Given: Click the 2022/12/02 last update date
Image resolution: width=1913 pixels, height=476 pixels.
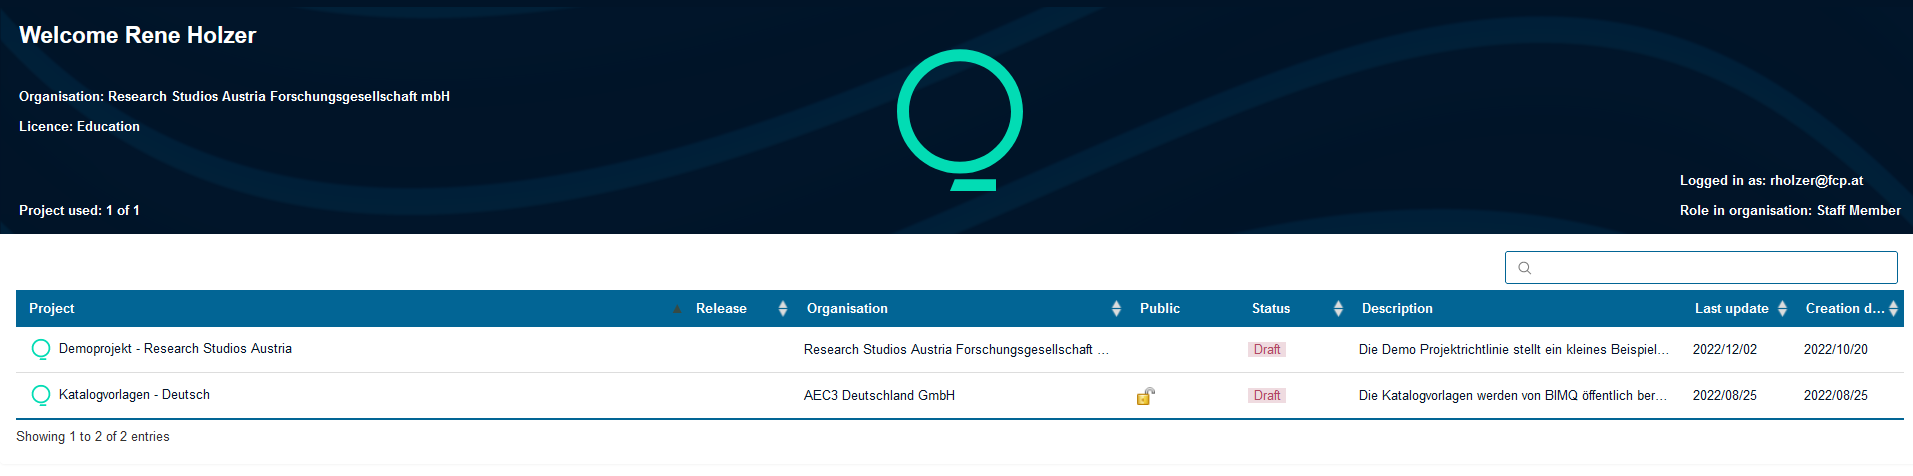Looking at the screenshot, I should (x=1724, y=350).
